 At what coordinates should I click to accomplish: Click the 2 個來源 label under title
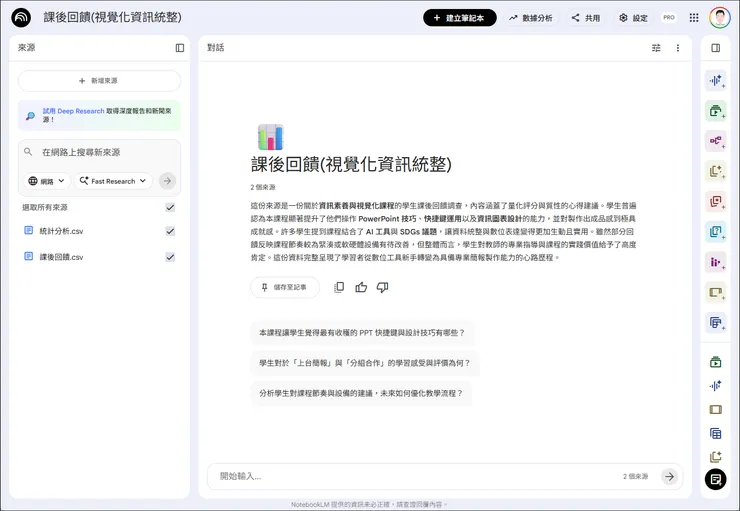[263, 187]
